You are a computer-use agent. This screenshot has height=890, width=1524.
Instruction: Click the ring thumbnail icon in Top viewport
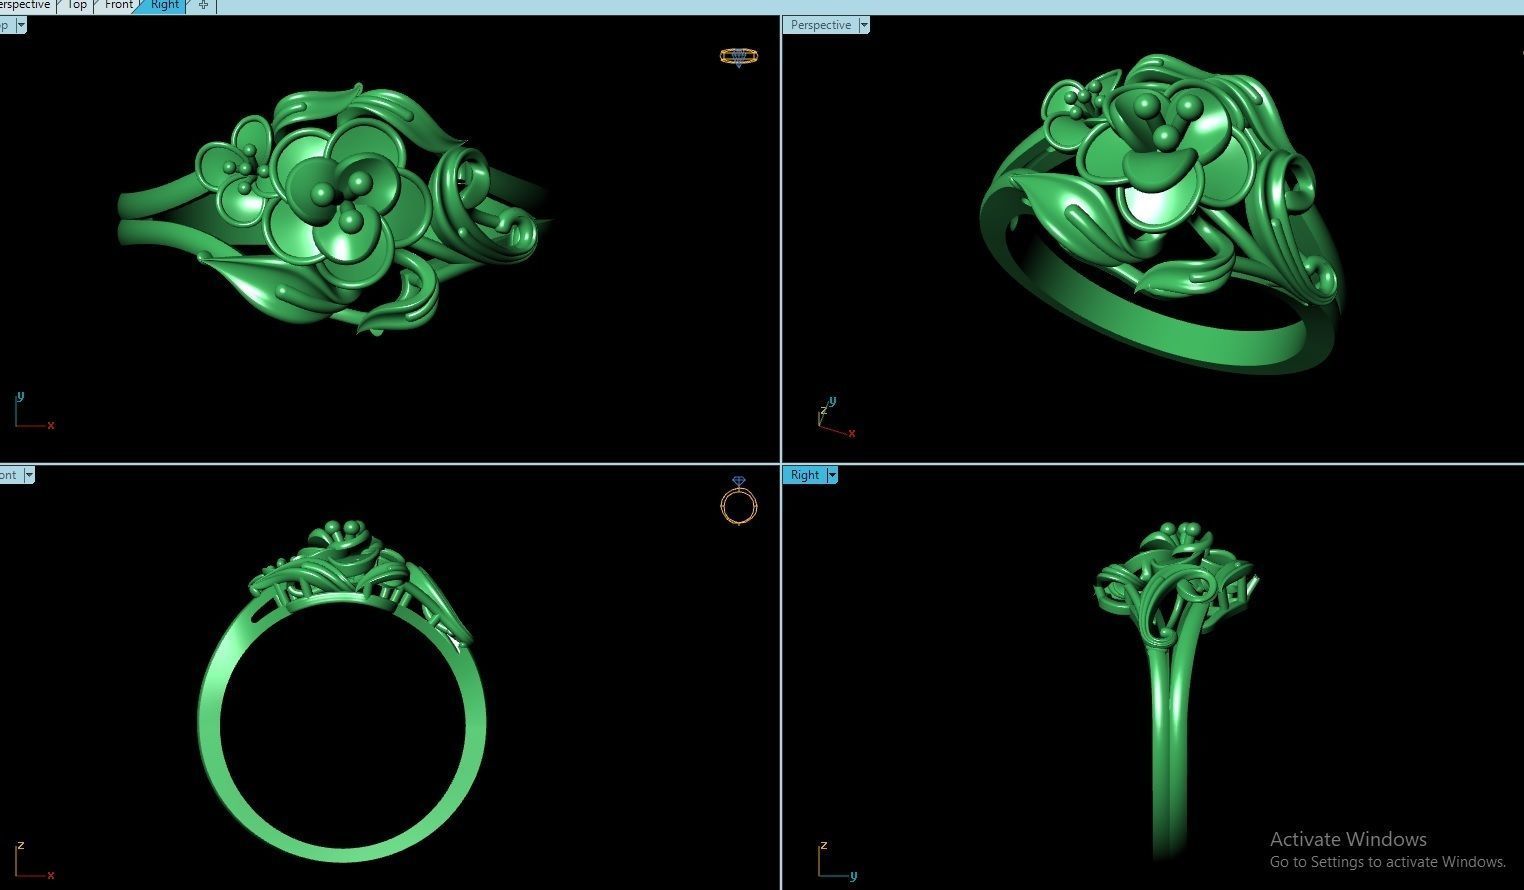coord(738,57)
